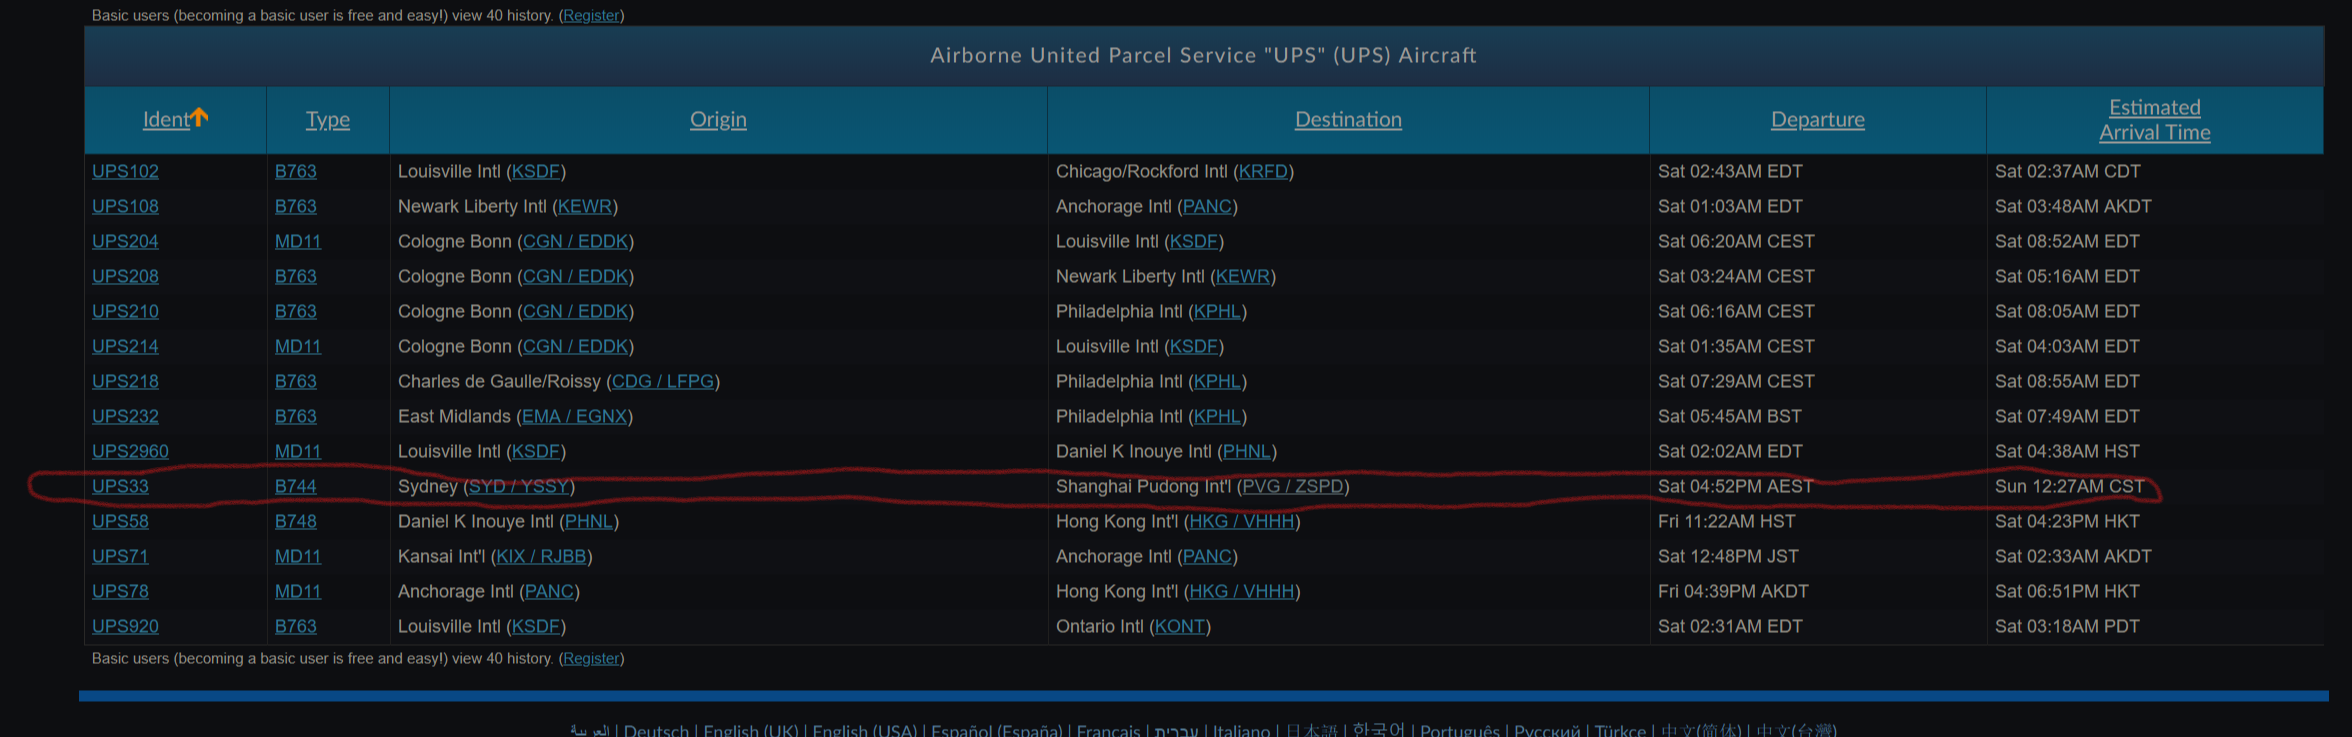Click the top Register link
This screenshot has height=737, width=2352.
coord(591,16)
